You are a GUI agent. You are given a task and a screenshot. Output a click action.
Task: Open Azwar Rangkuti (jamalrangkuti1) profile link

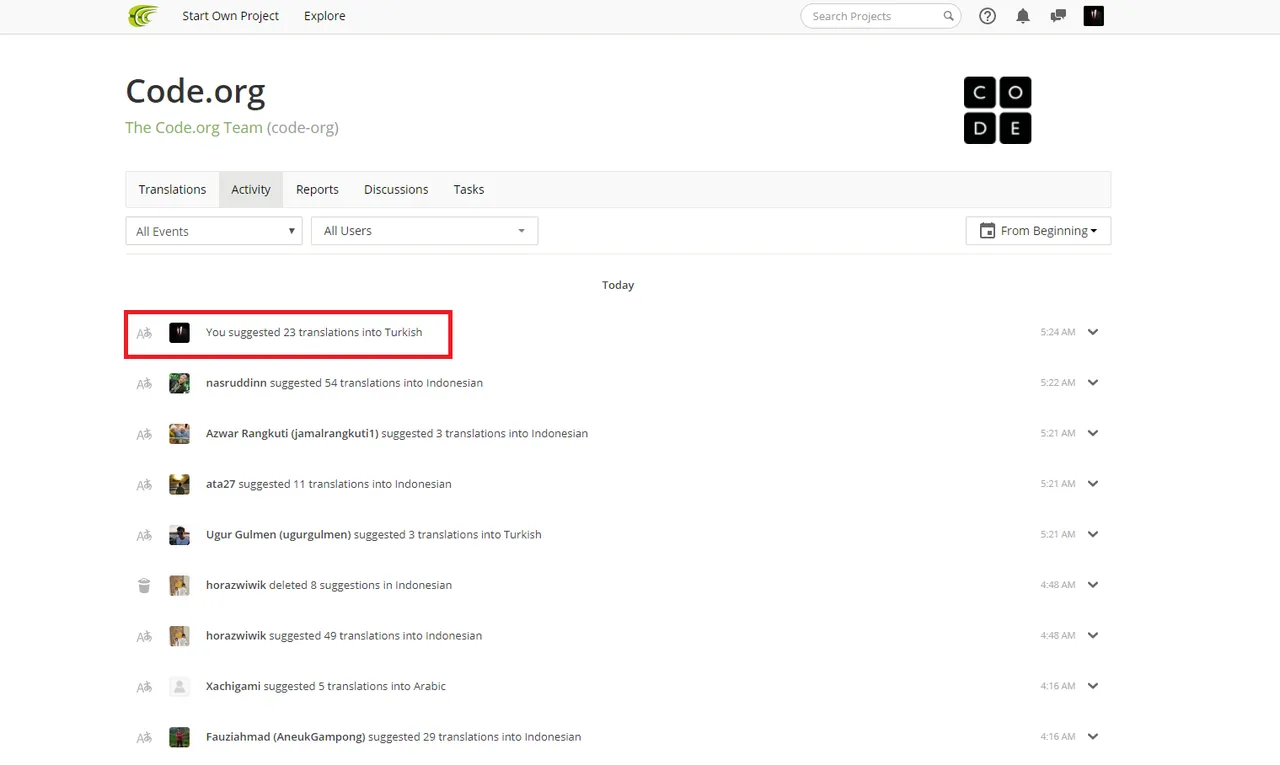pyautogui.click(x=292, y=434)
